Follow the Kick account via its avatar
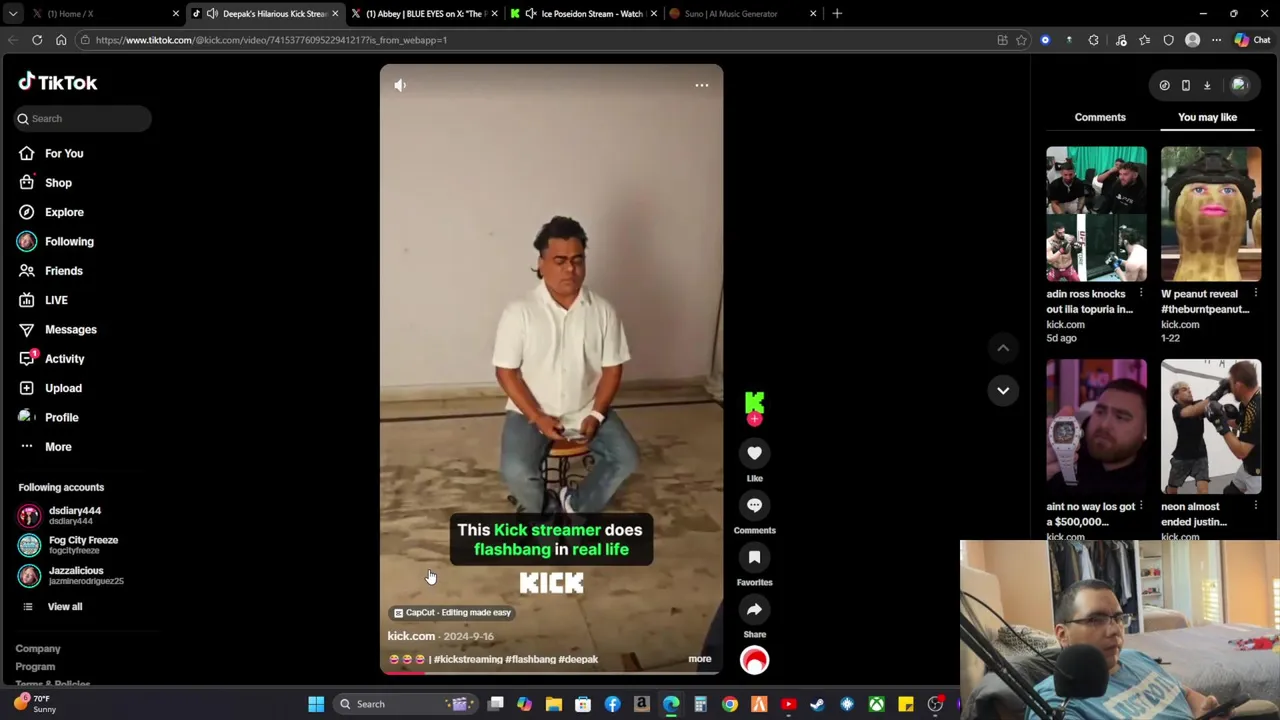Screen dimensions: 1280x720 [754, 405]
